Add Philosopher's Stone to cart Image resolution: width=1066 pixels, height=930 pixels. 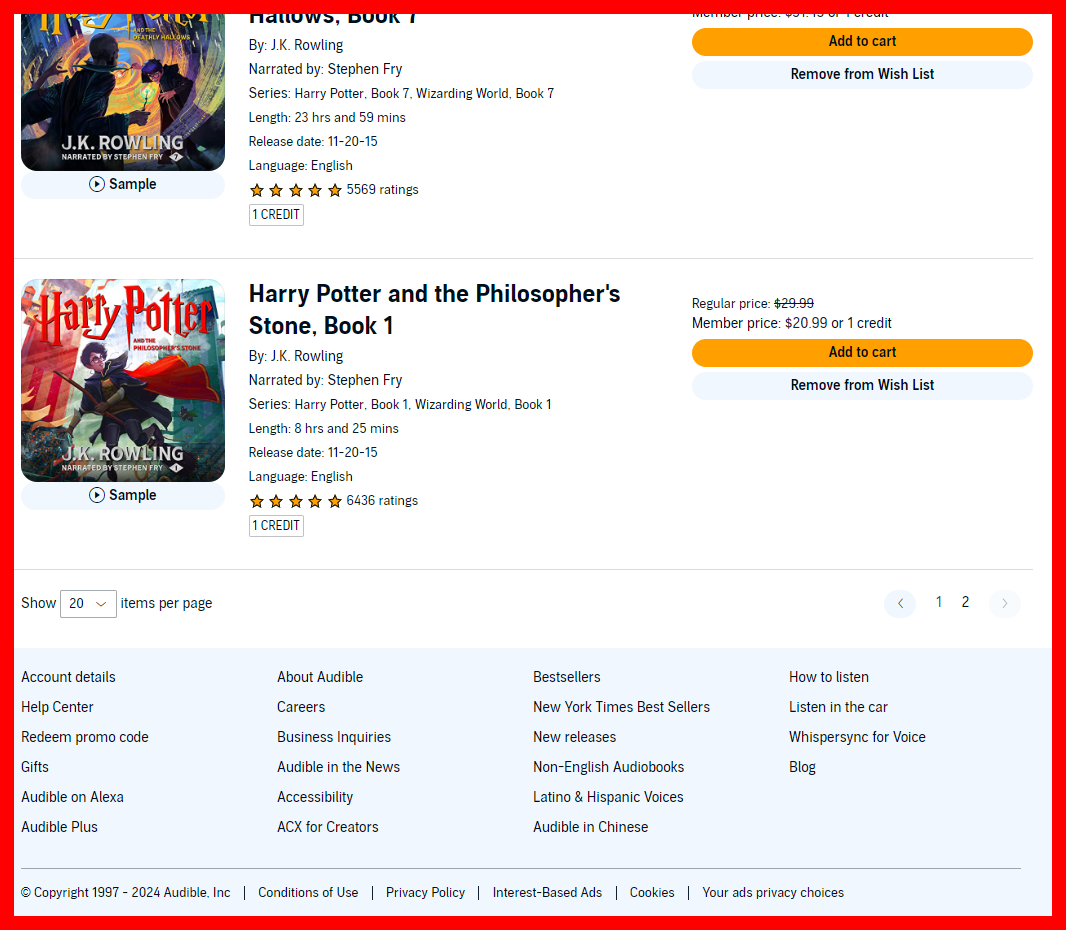862,352
